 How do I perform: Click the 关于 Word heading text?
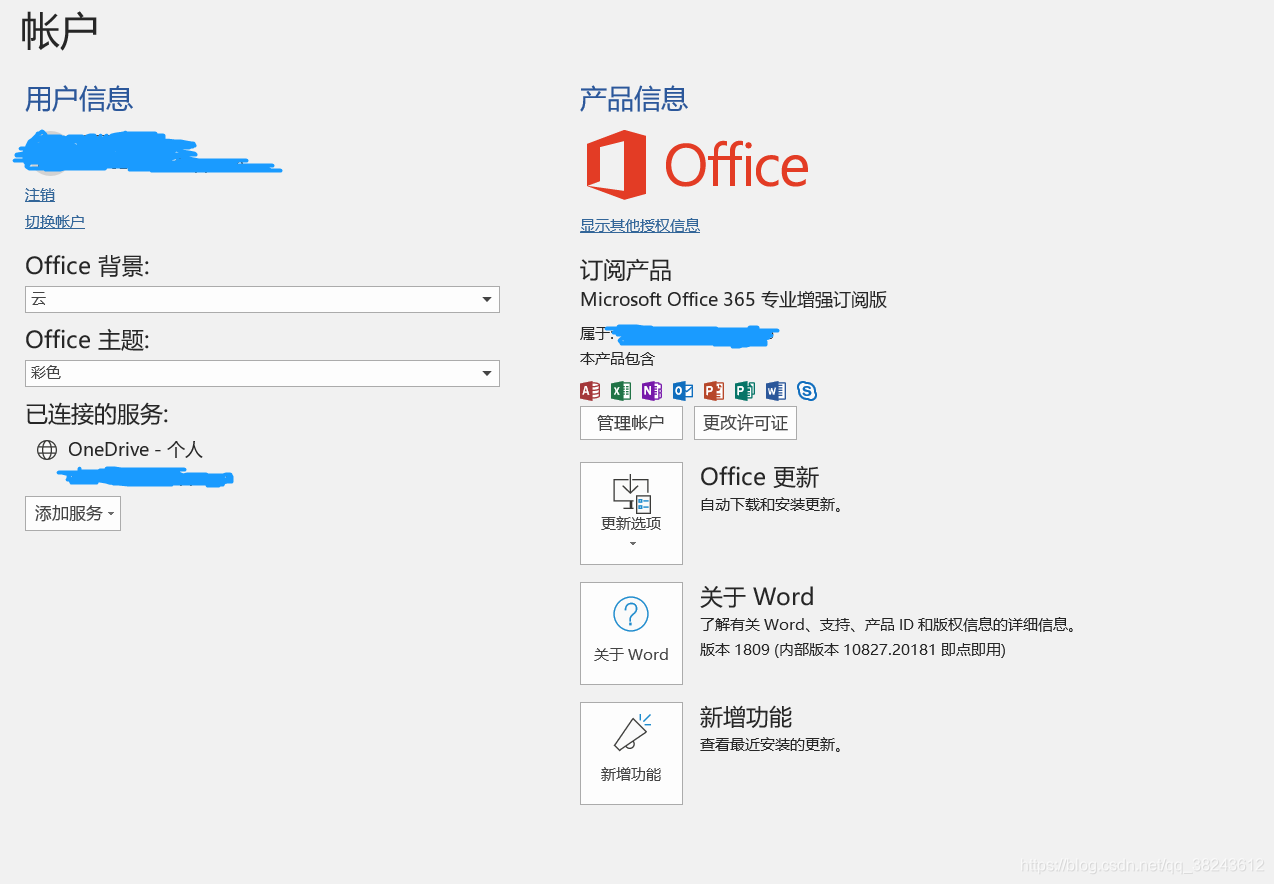click(x=757, y=597)
